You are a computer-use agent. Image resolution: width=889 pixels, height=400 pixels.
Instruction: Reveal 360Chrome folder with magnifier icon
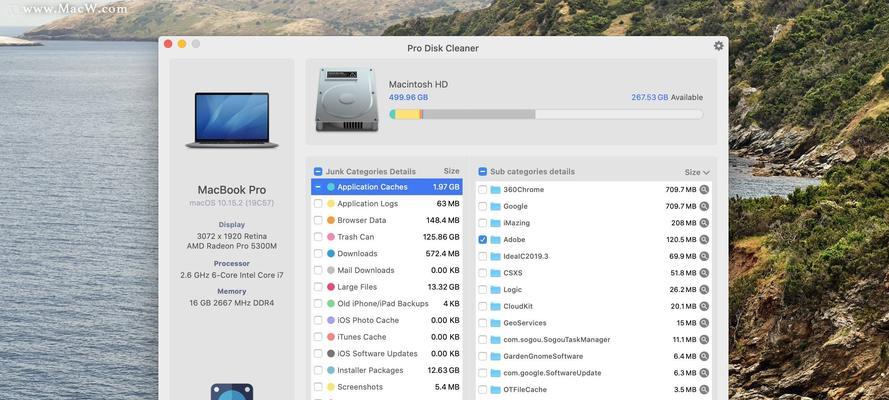point(704,190)
